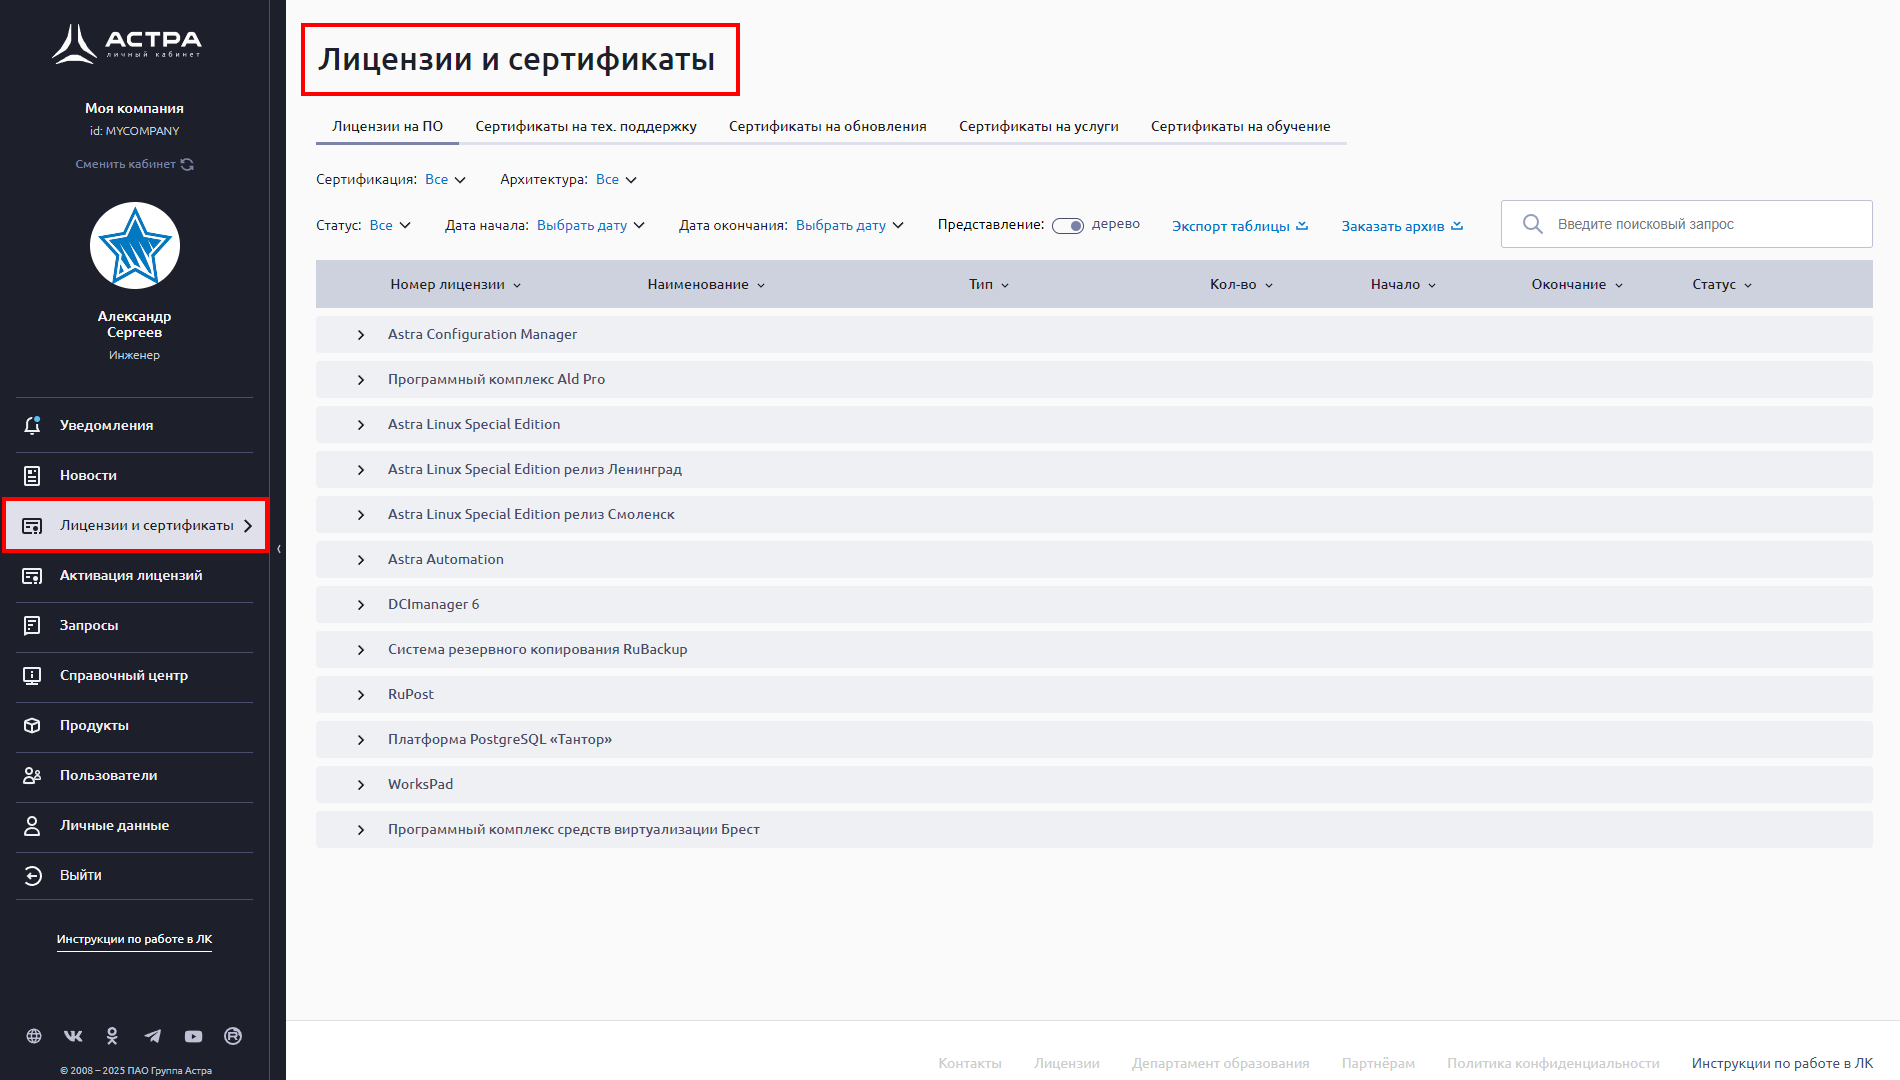Click the Запросы document icon
1900x1080 pixels.
[x=32, y=625]
